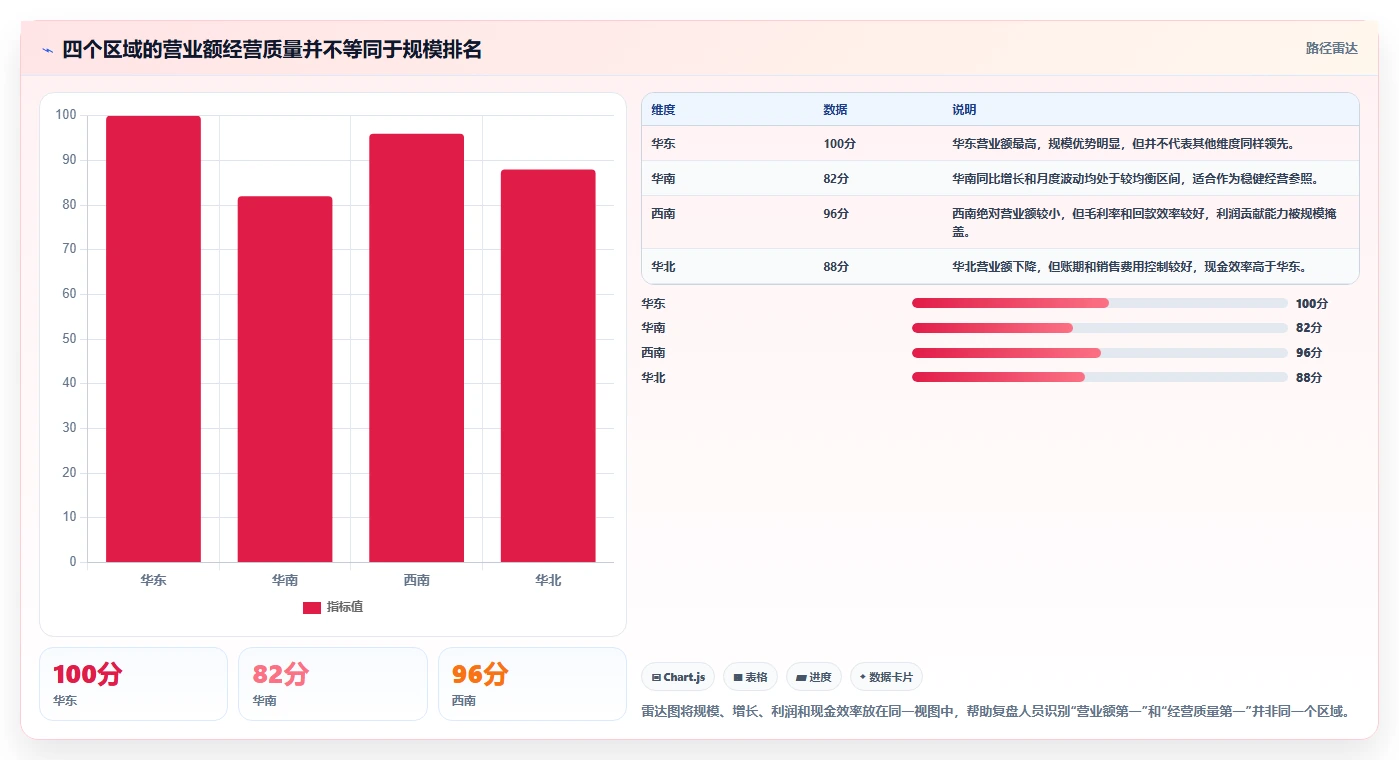This screenshot has height=760, width=1399.
Task: Click the 数据卡片 chip
Action: click(886, 677)
